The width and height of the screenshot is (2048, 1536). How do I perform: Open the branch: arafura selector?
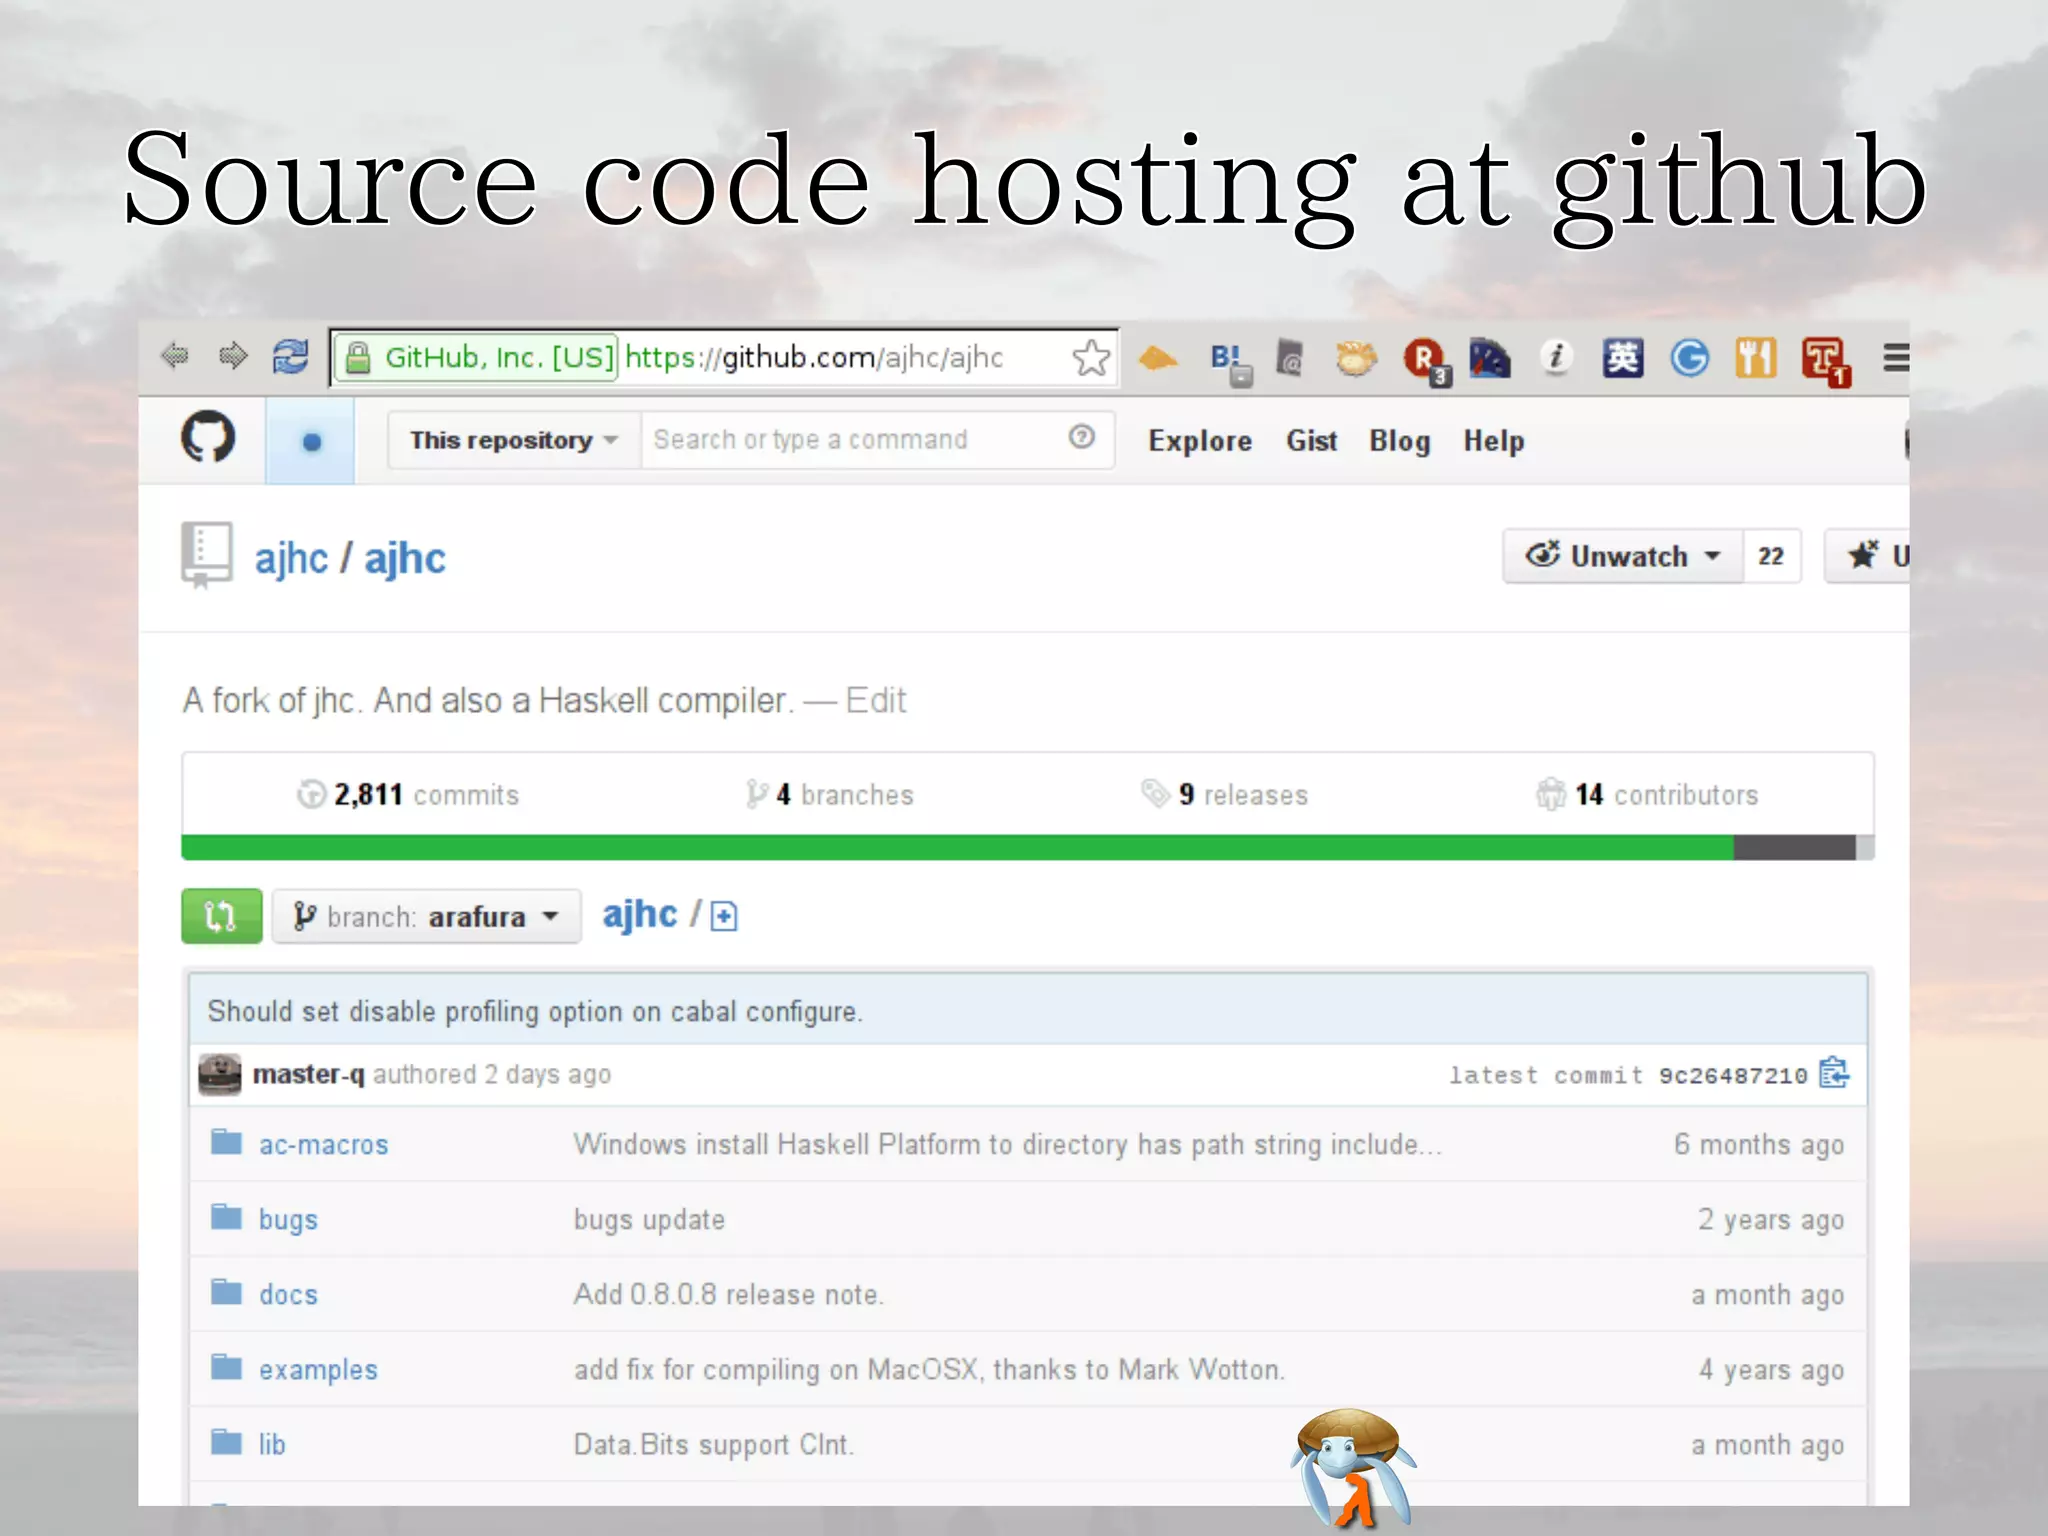[427, 916]
